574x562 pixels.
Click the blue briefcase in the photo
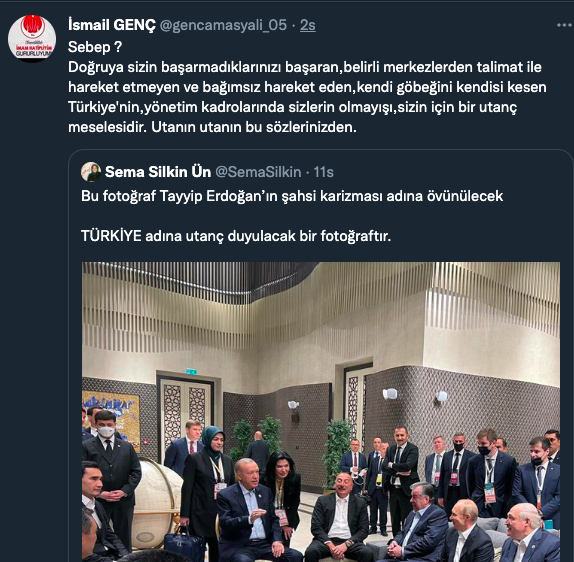pos(185,546)
